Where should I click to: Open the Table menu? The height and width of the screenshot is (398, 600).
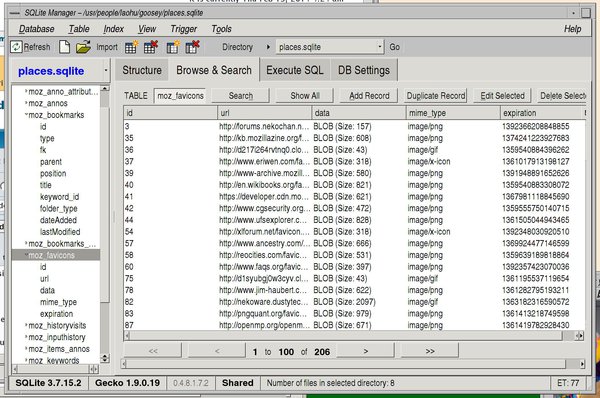pos(79,29)
